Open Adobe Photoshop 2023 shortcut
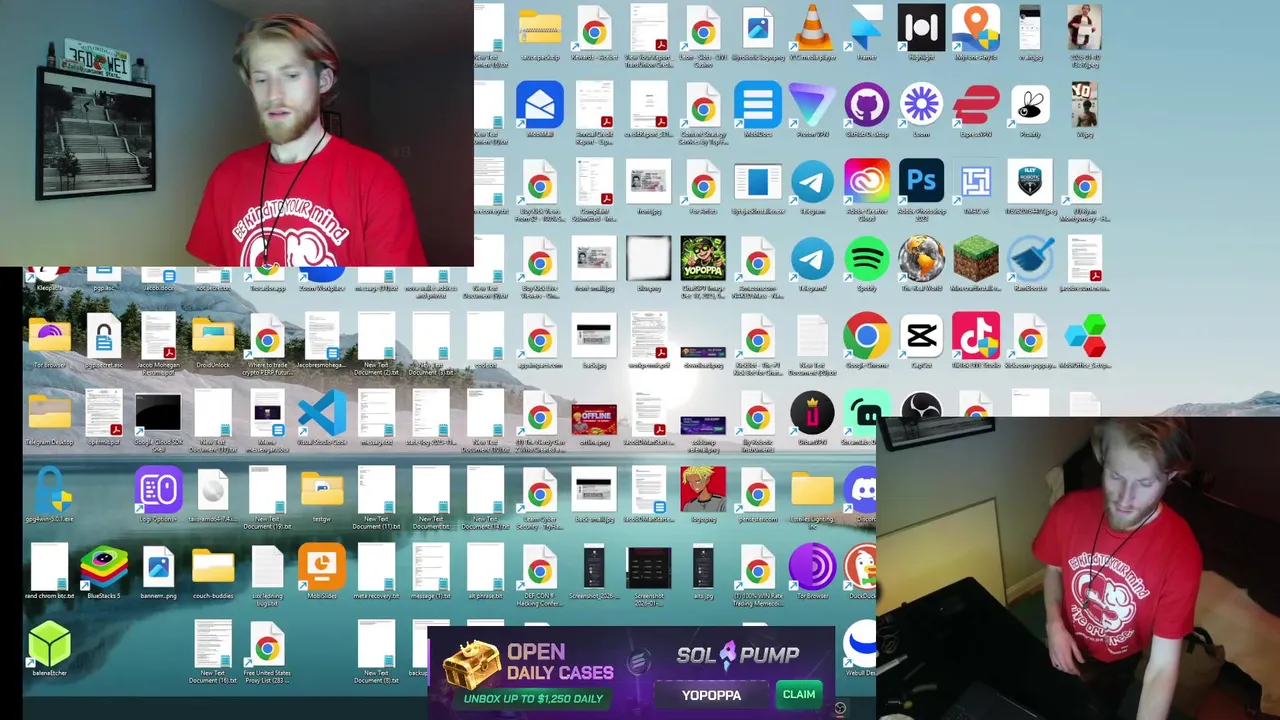The image size is (1280, 720). (x=921, y=182)
